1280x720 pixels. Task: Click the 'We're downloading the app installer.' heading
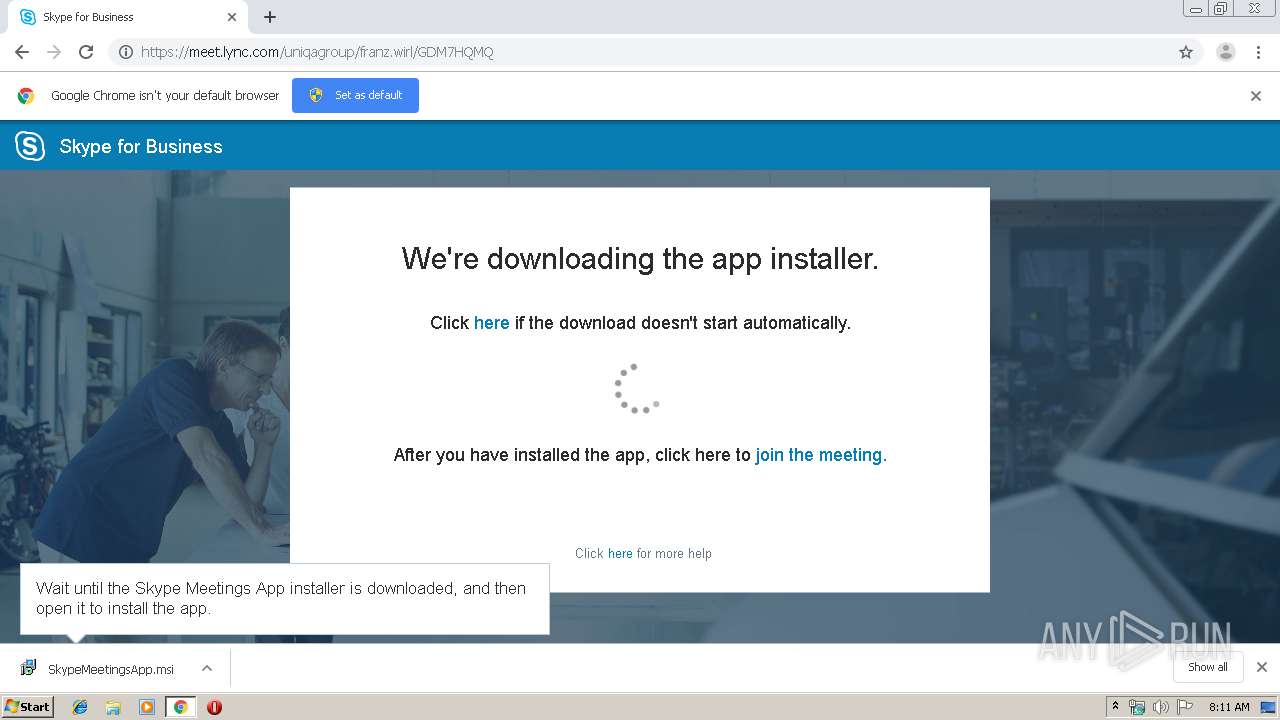(640, 259)
